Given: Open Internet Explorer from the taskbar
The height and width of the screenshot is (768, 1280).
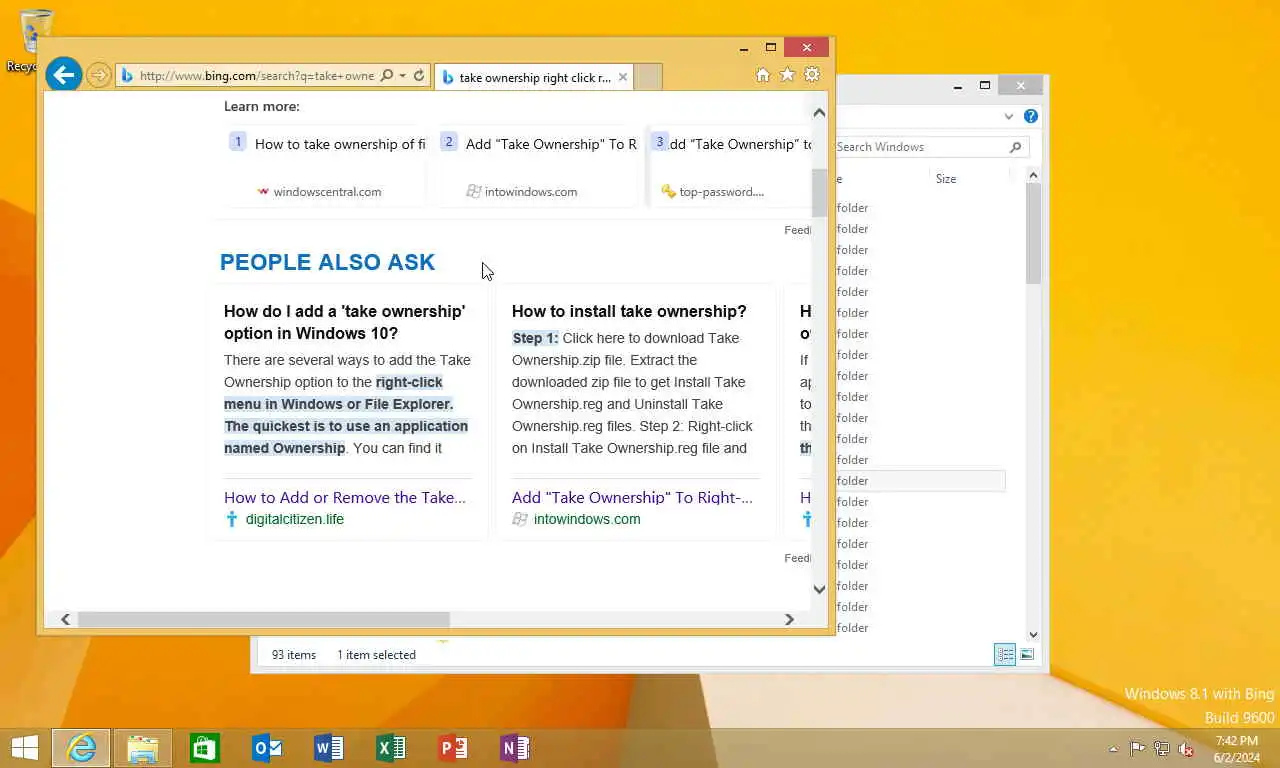Looking at the screenshot, I should 81,748.
